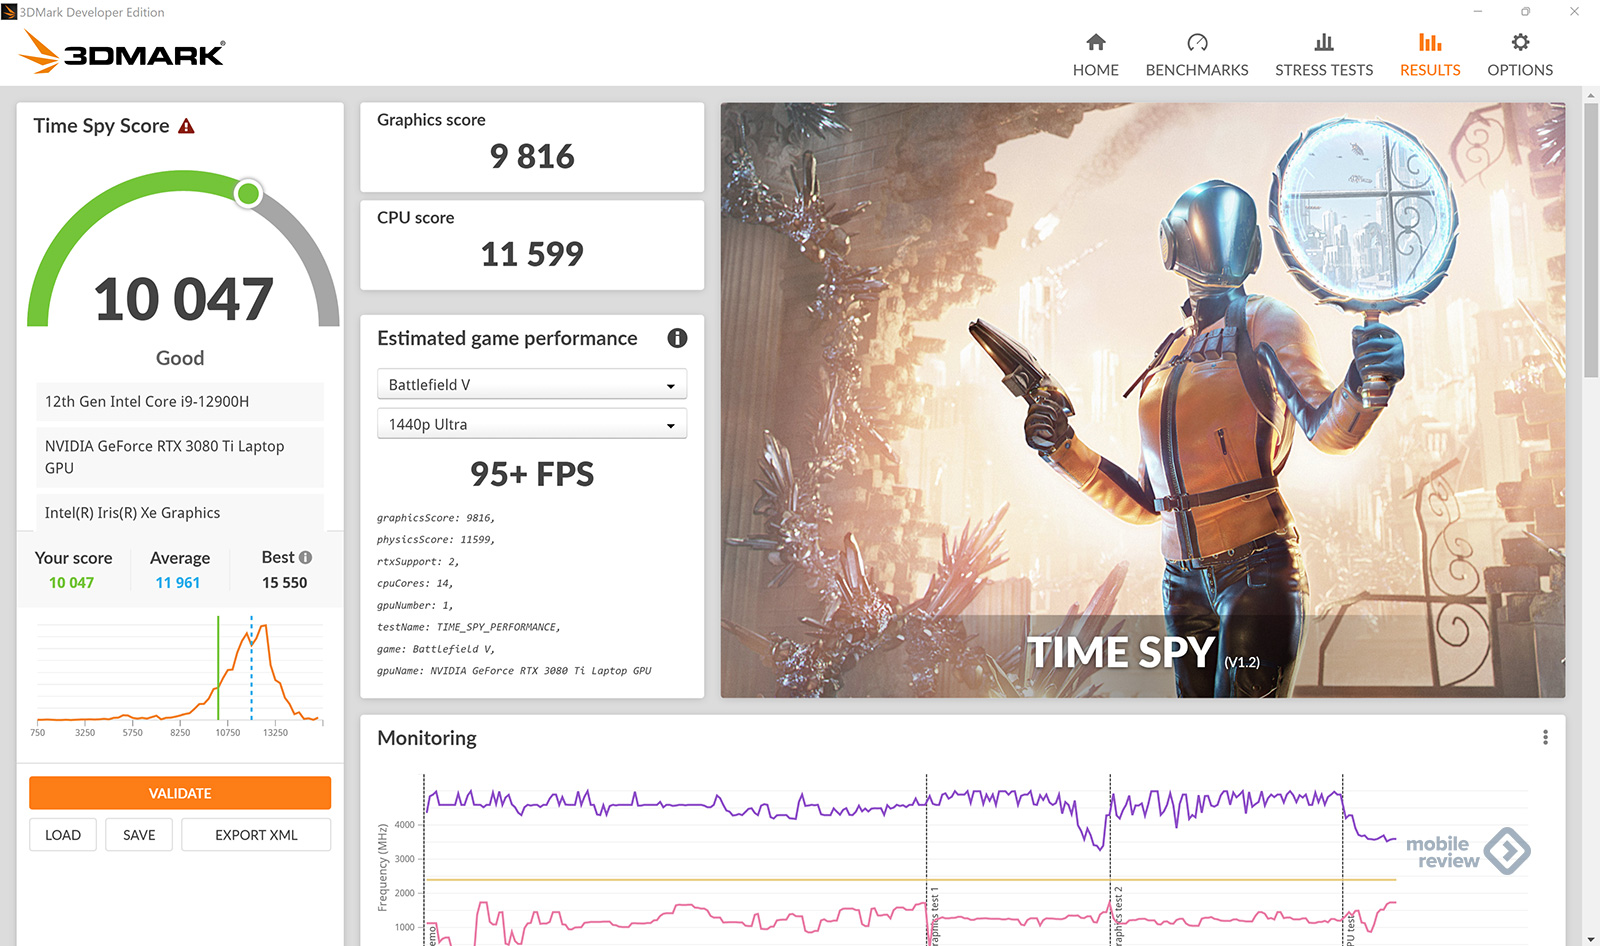The height and width of the screenshot is (946, 1600).
Task: Open Options gear icon
Action: 1520,42
